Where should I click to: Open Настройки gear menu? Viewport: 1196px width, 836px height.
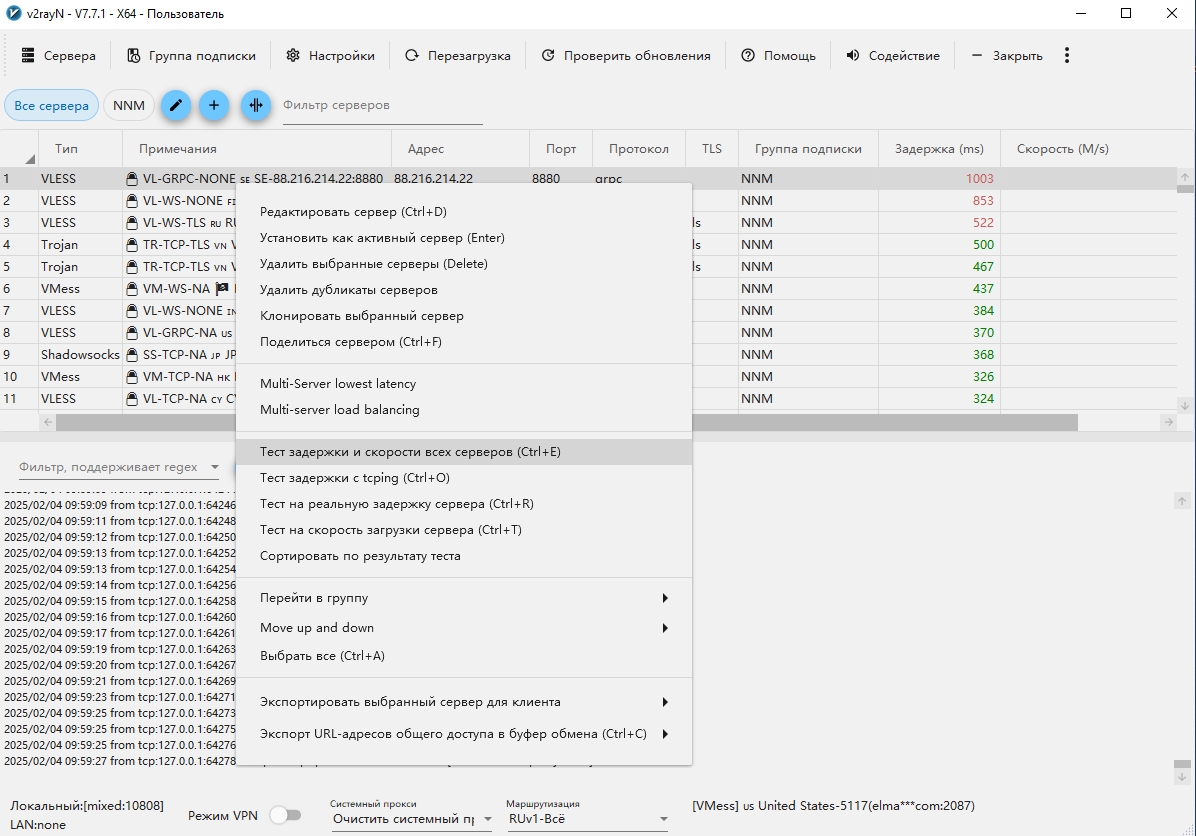(x=330, y=56)
